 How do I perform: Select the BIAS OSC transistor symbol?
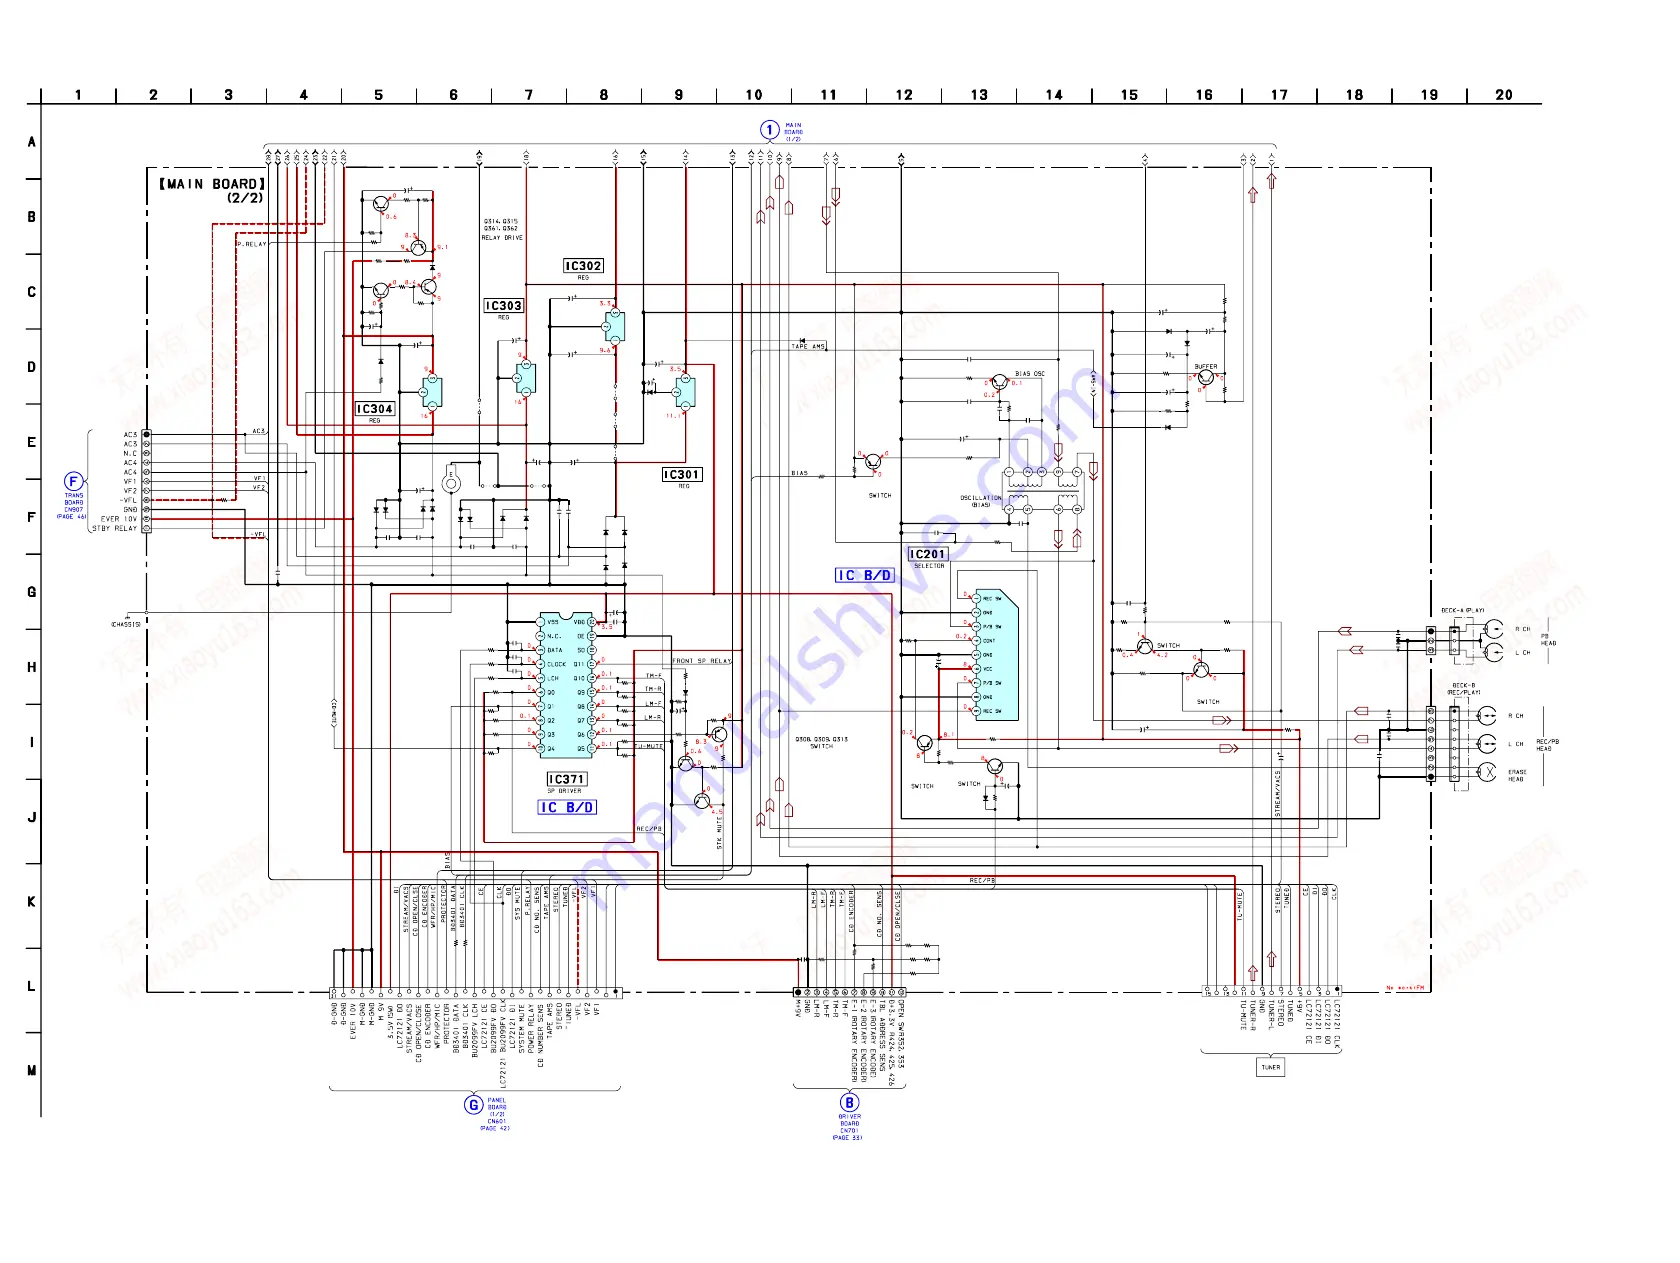click(x=999, y=383)
